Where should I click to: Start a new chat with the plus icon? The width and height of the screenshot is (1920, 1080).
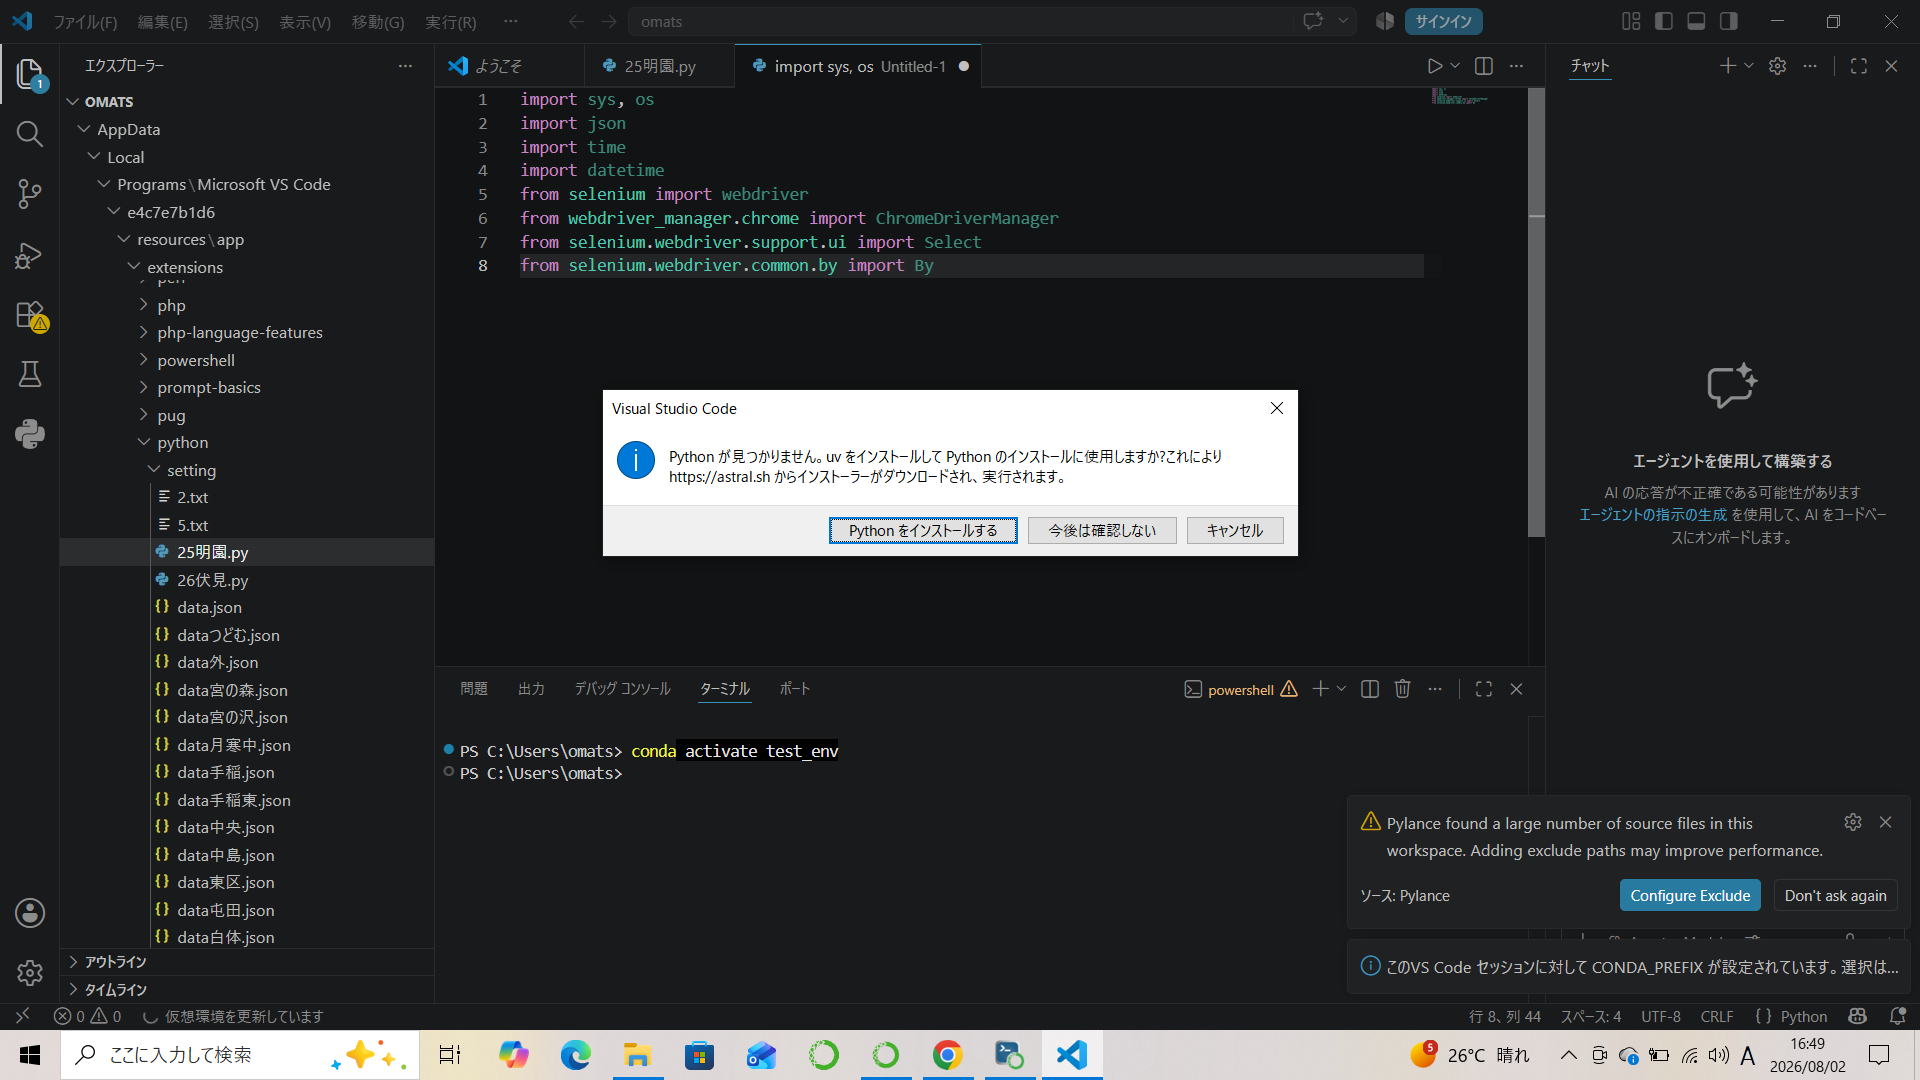[x=1727, y=66]
